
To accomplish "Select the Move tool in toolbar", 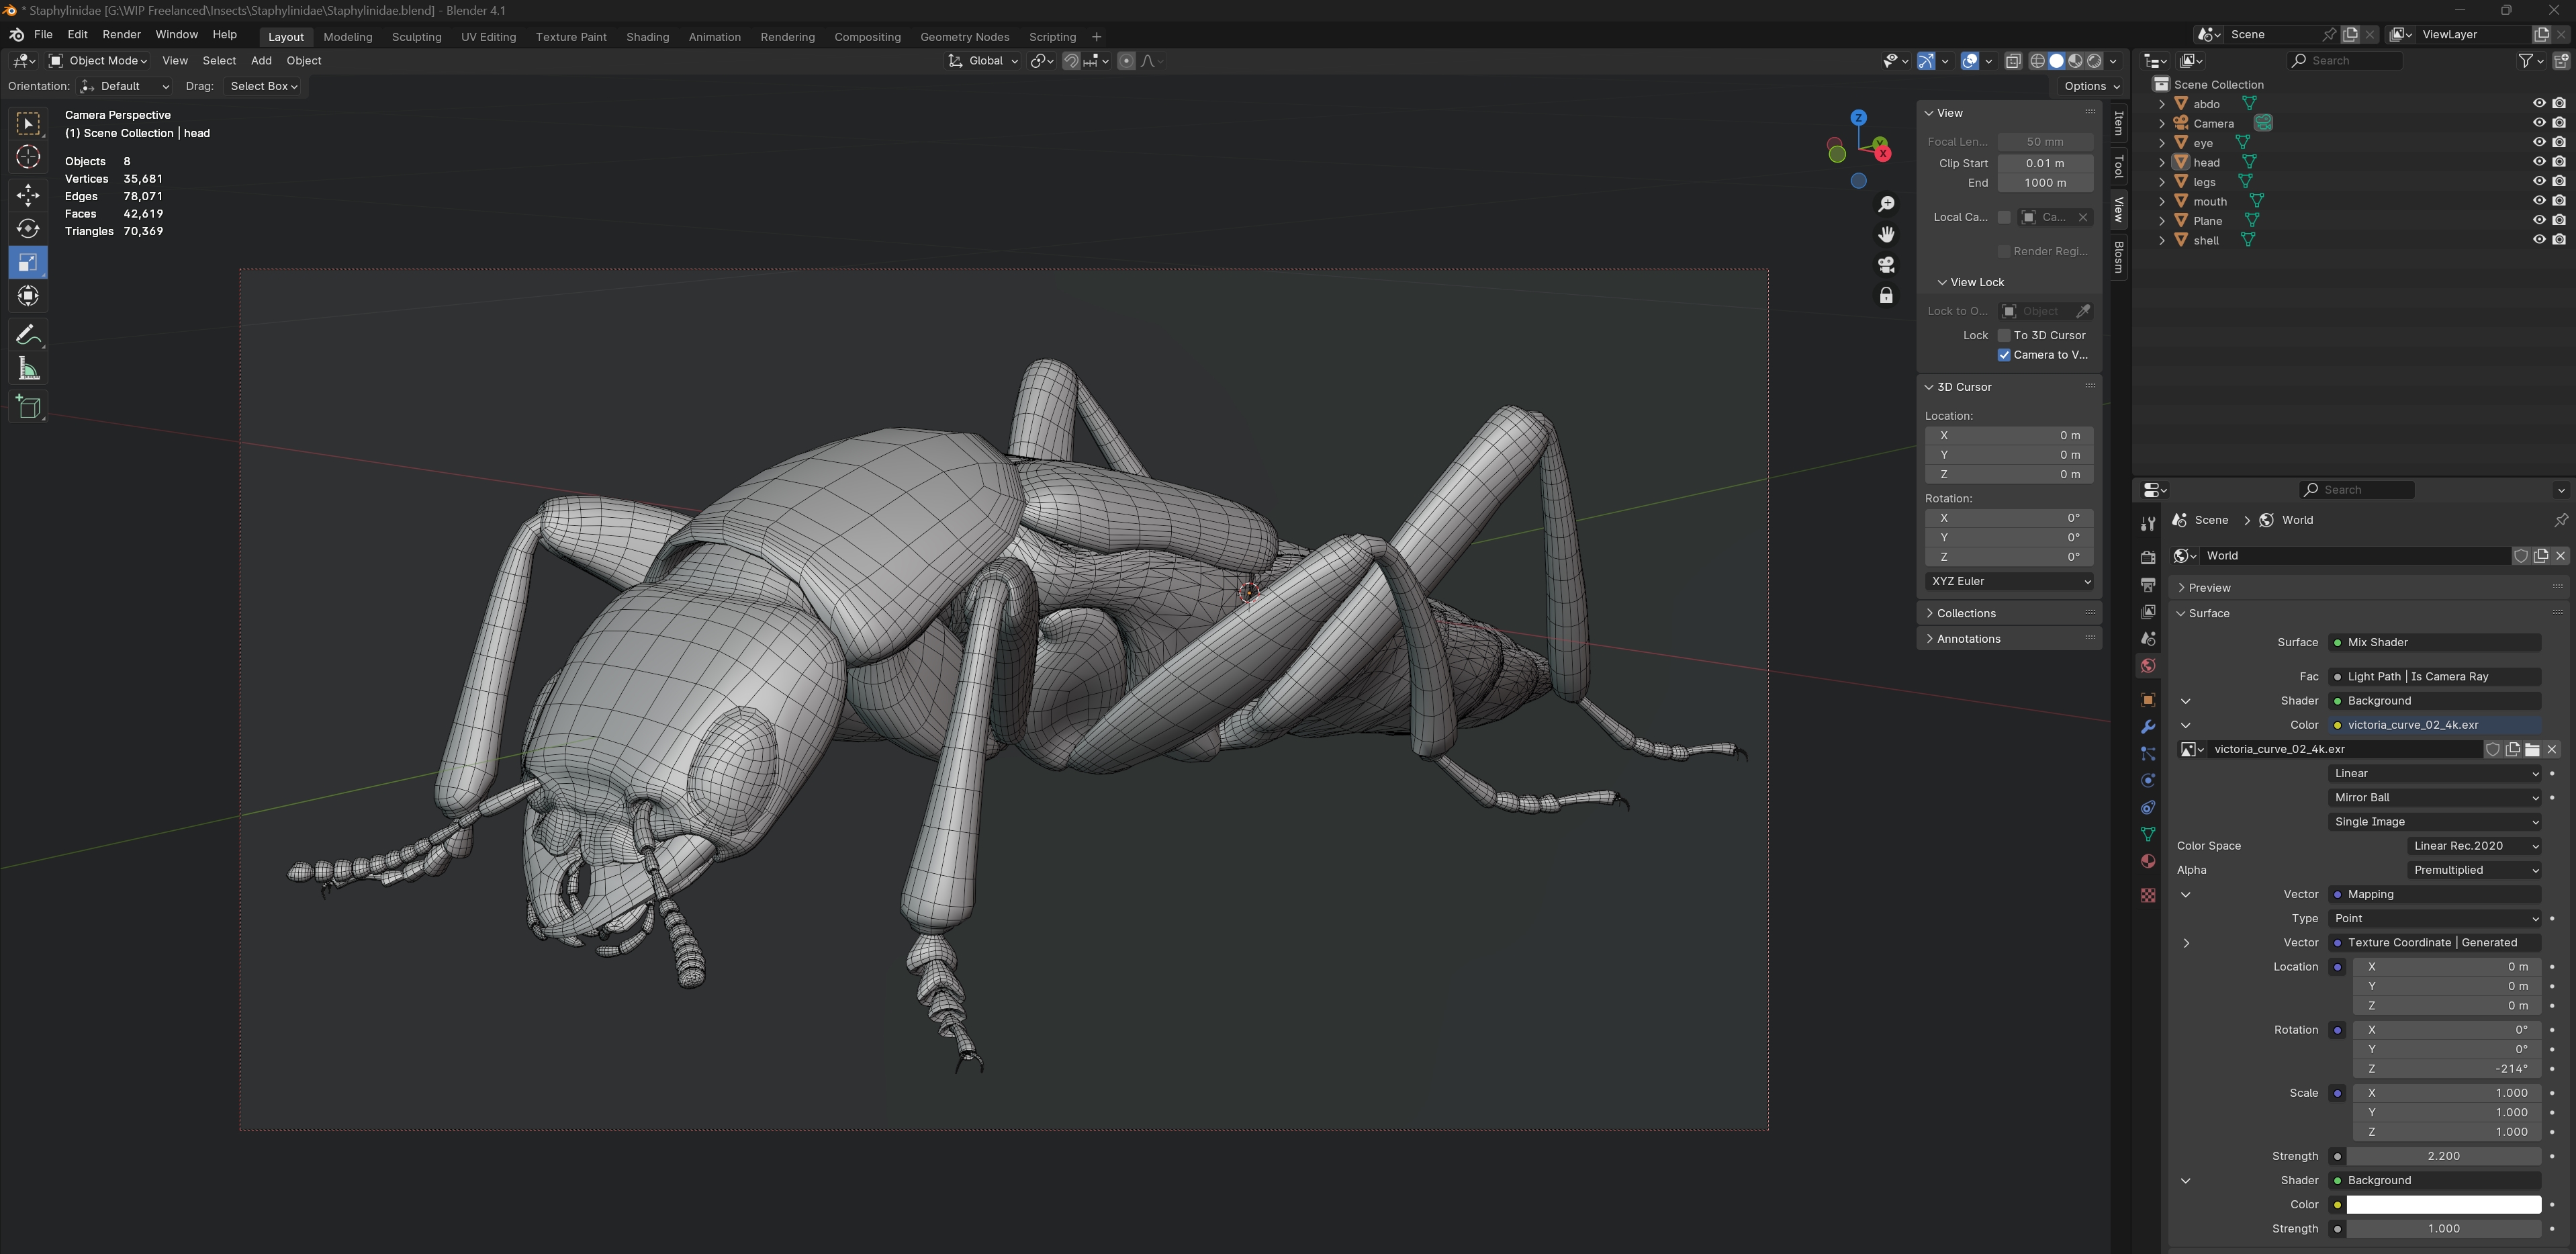I will 28,194.
